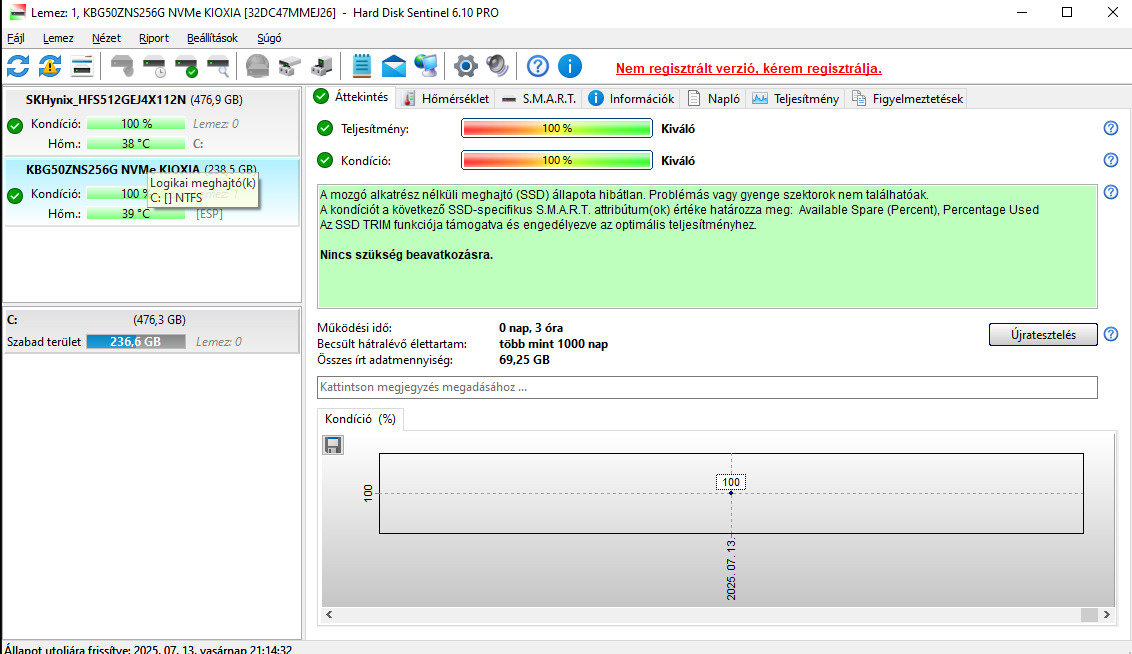Click the gray disk dome toolbar icon

258,66
